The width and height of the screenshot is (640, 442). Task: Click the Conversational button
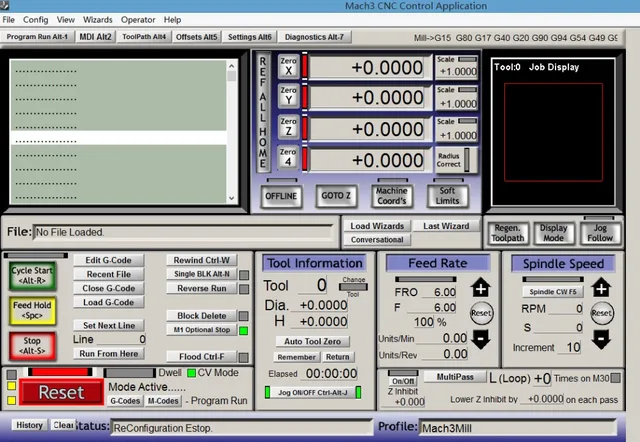[x=377, y=240]
